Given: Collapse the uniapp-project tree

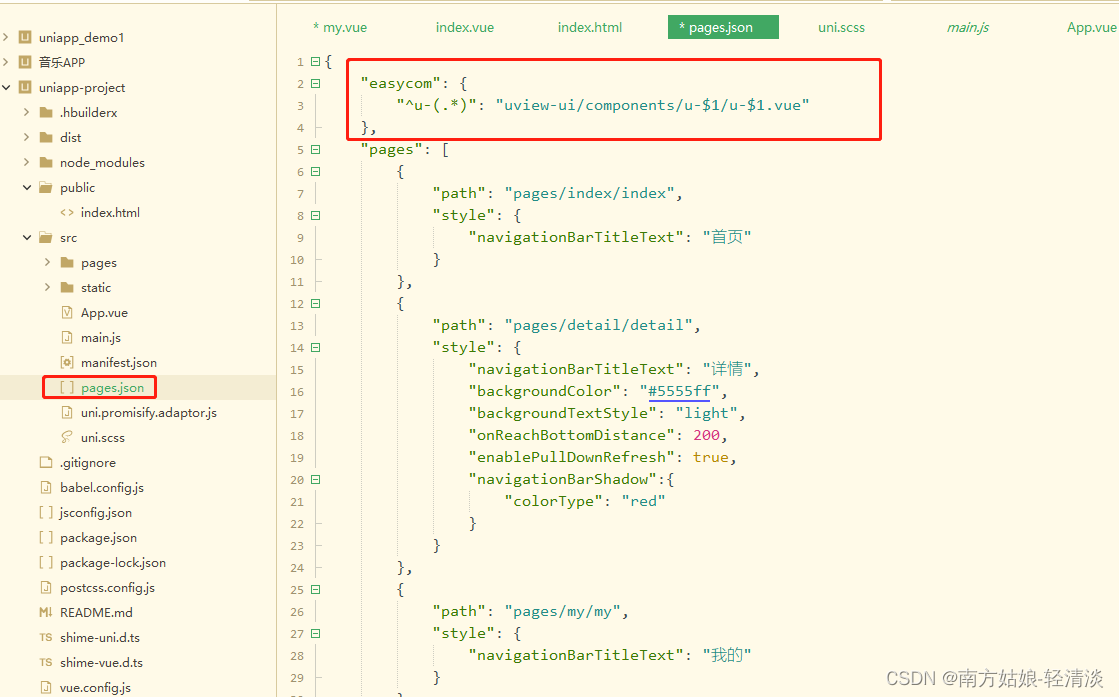Looking at the screenshot, I should click(6, 87).
